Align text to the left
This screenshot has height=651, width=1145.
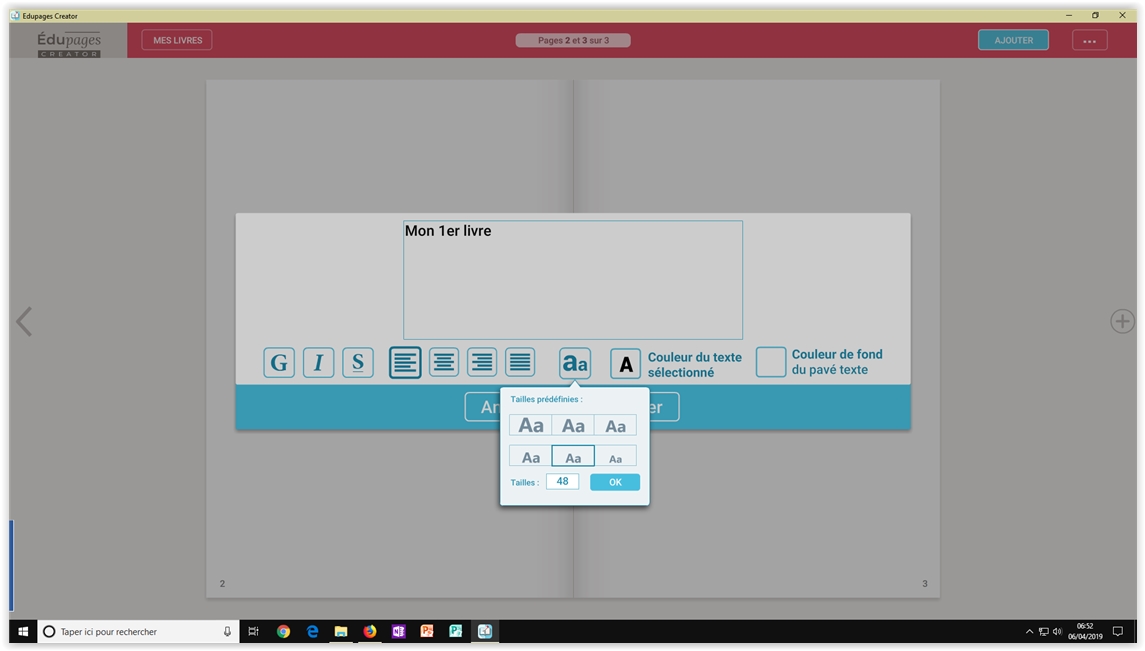tap(405, 362)
